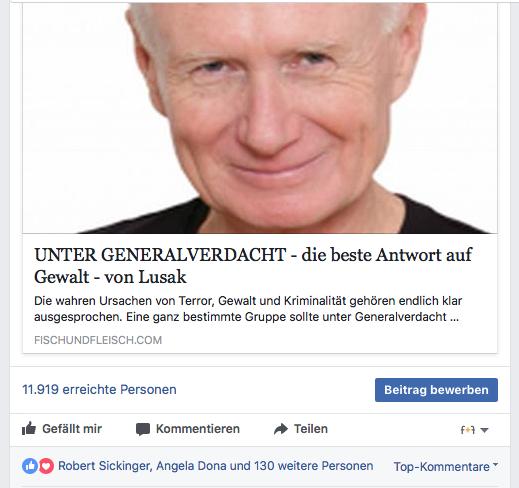Click the profile identity selector icon
The width and height of the screenshot is (519, 488).
point(467,430)
